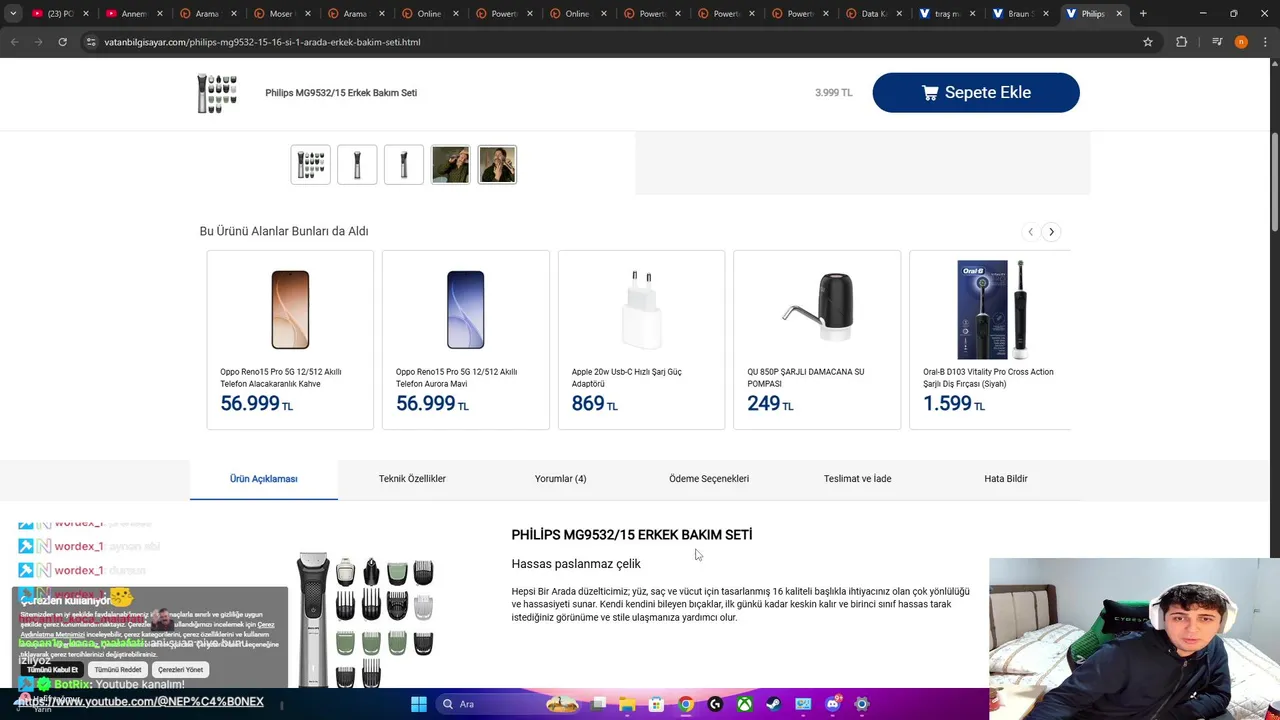The height and width of the screenshot is (720, 1280).
Task: Open Apple 20w Usb-C charger product card
Action: [641, 340]
